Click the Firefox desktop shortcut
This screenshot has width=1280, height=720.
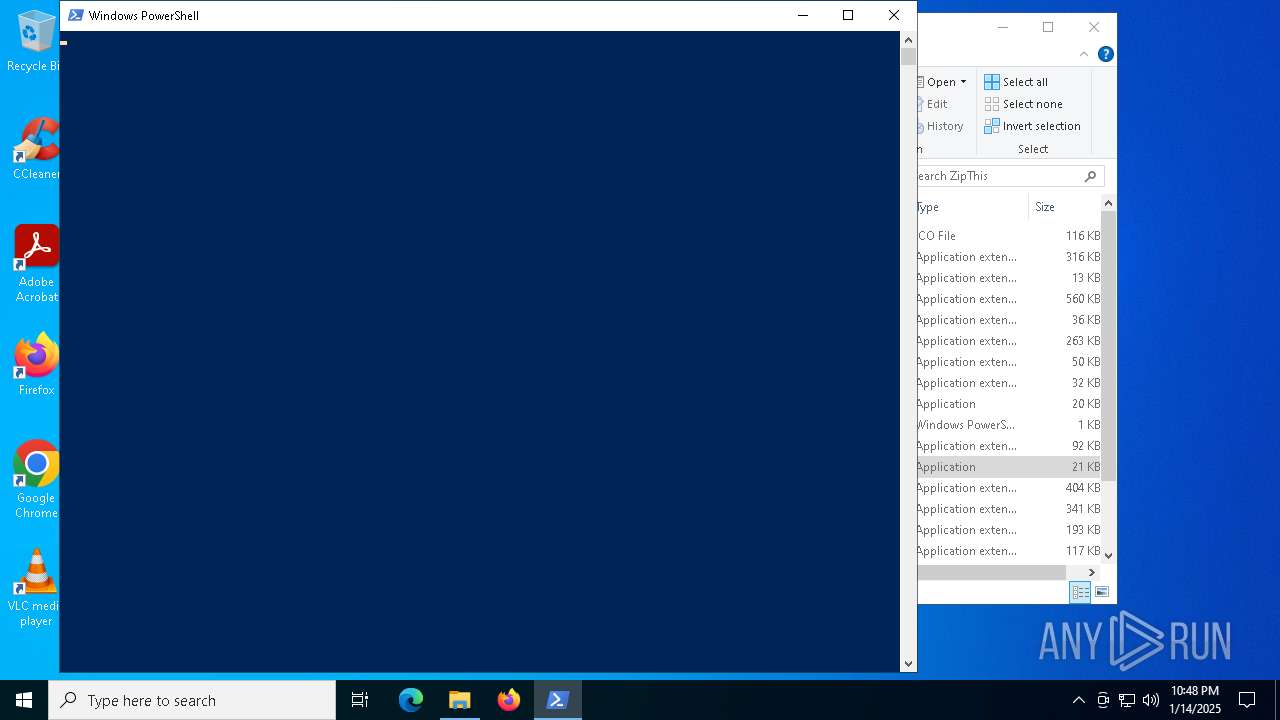(36, 365)
